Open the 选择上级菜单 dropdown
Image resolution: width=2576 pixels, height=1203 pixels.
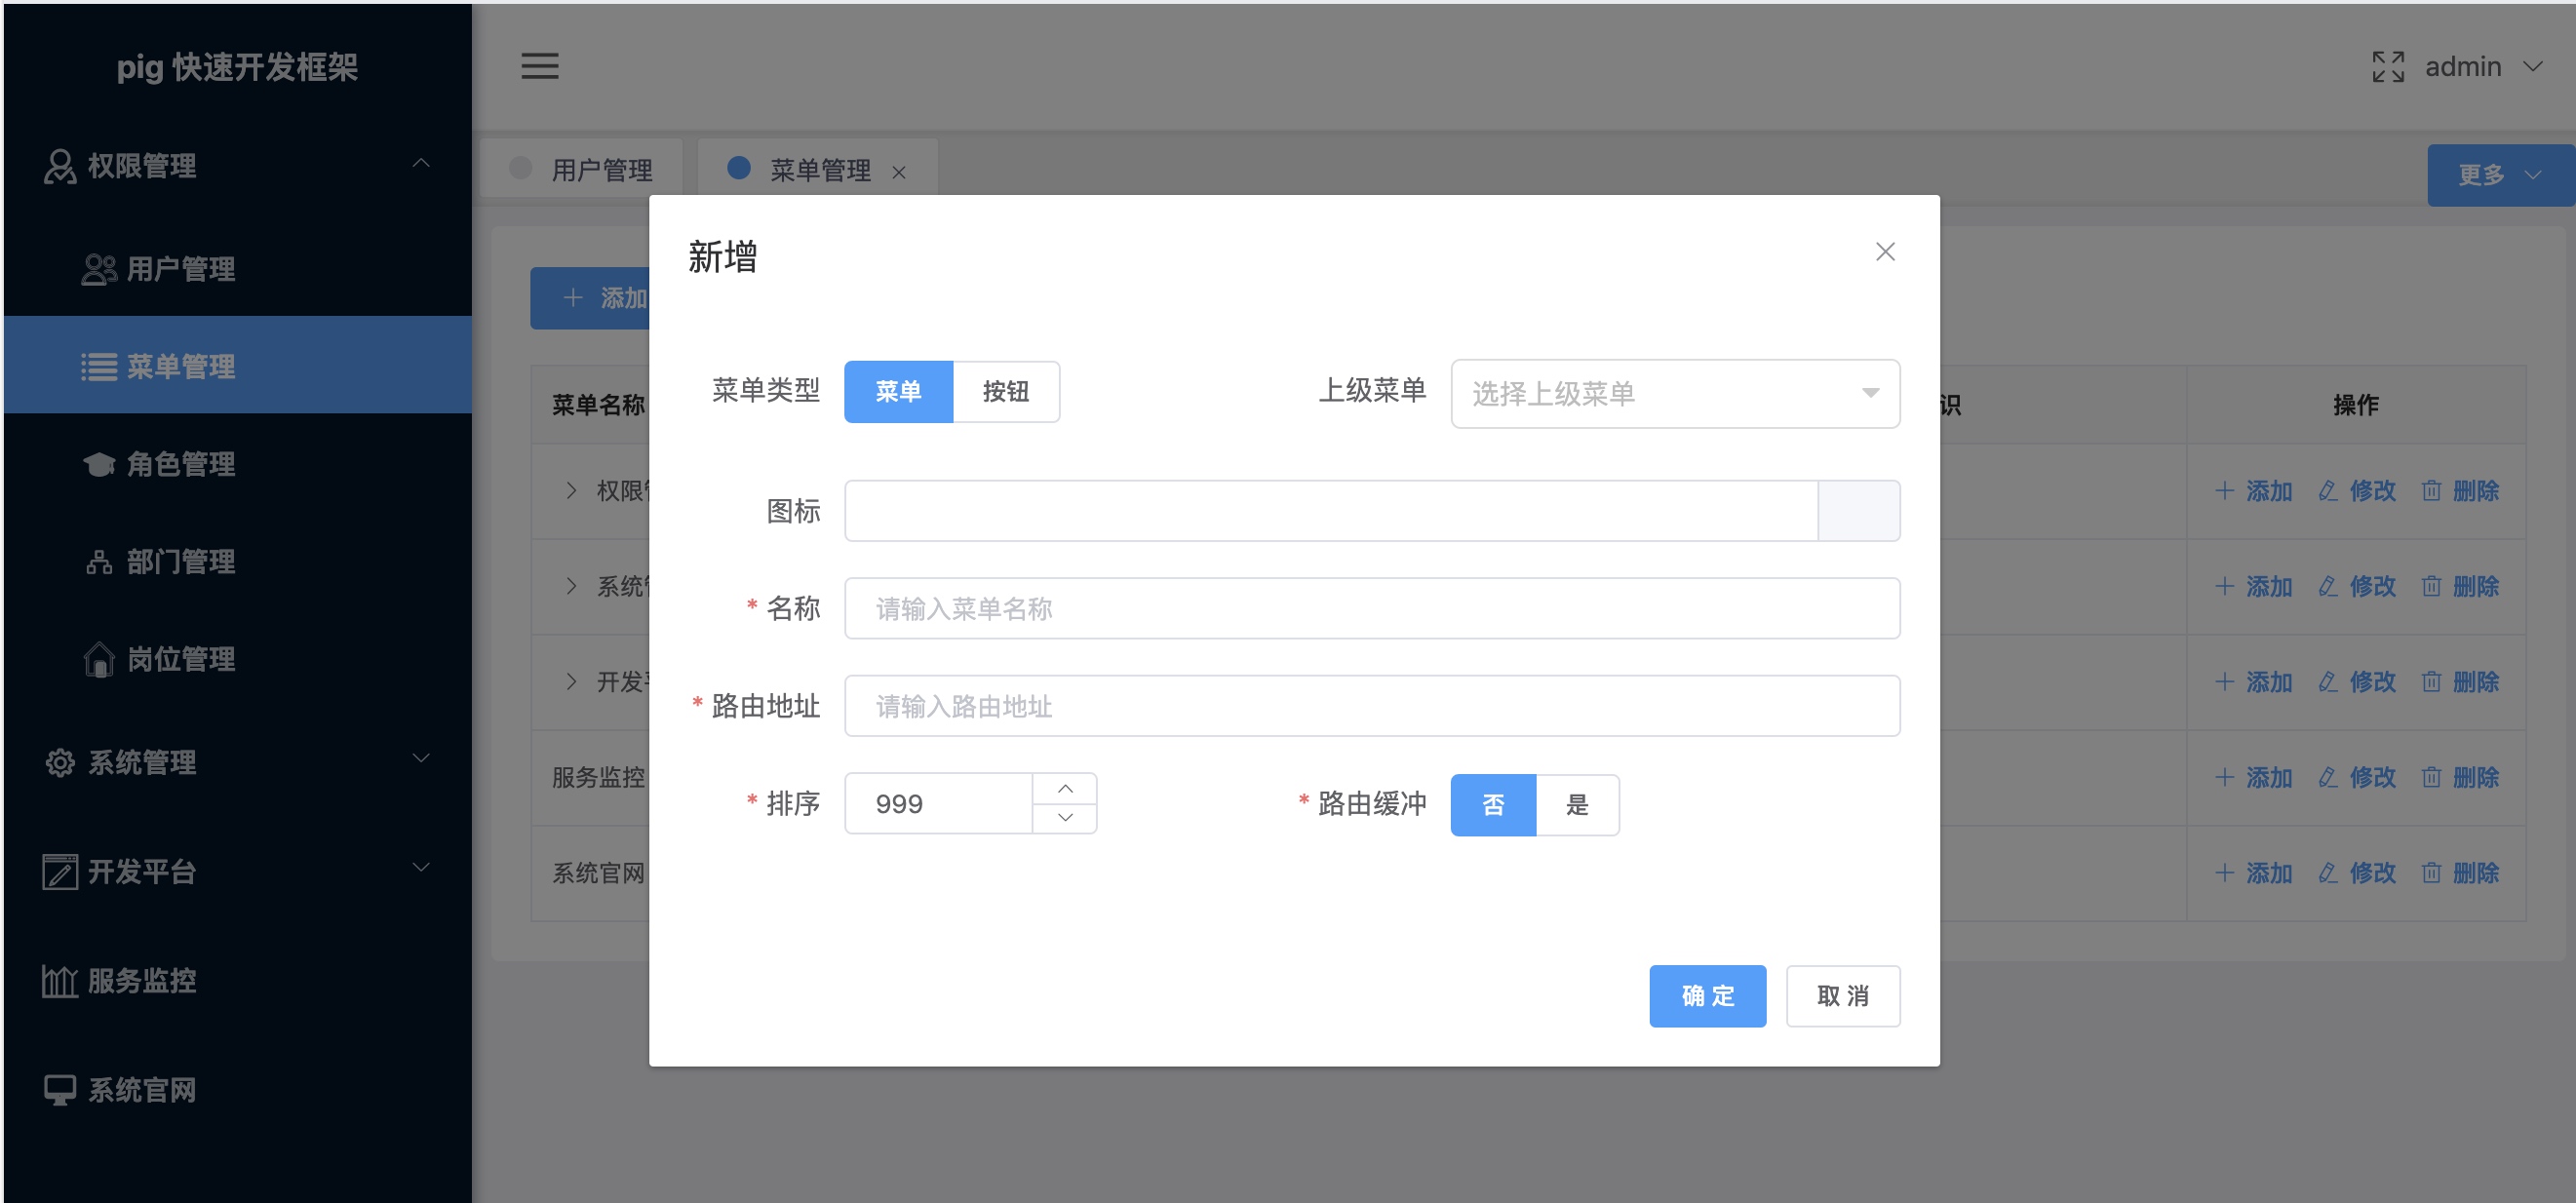pyautogui.click(x=1675, y=393)
